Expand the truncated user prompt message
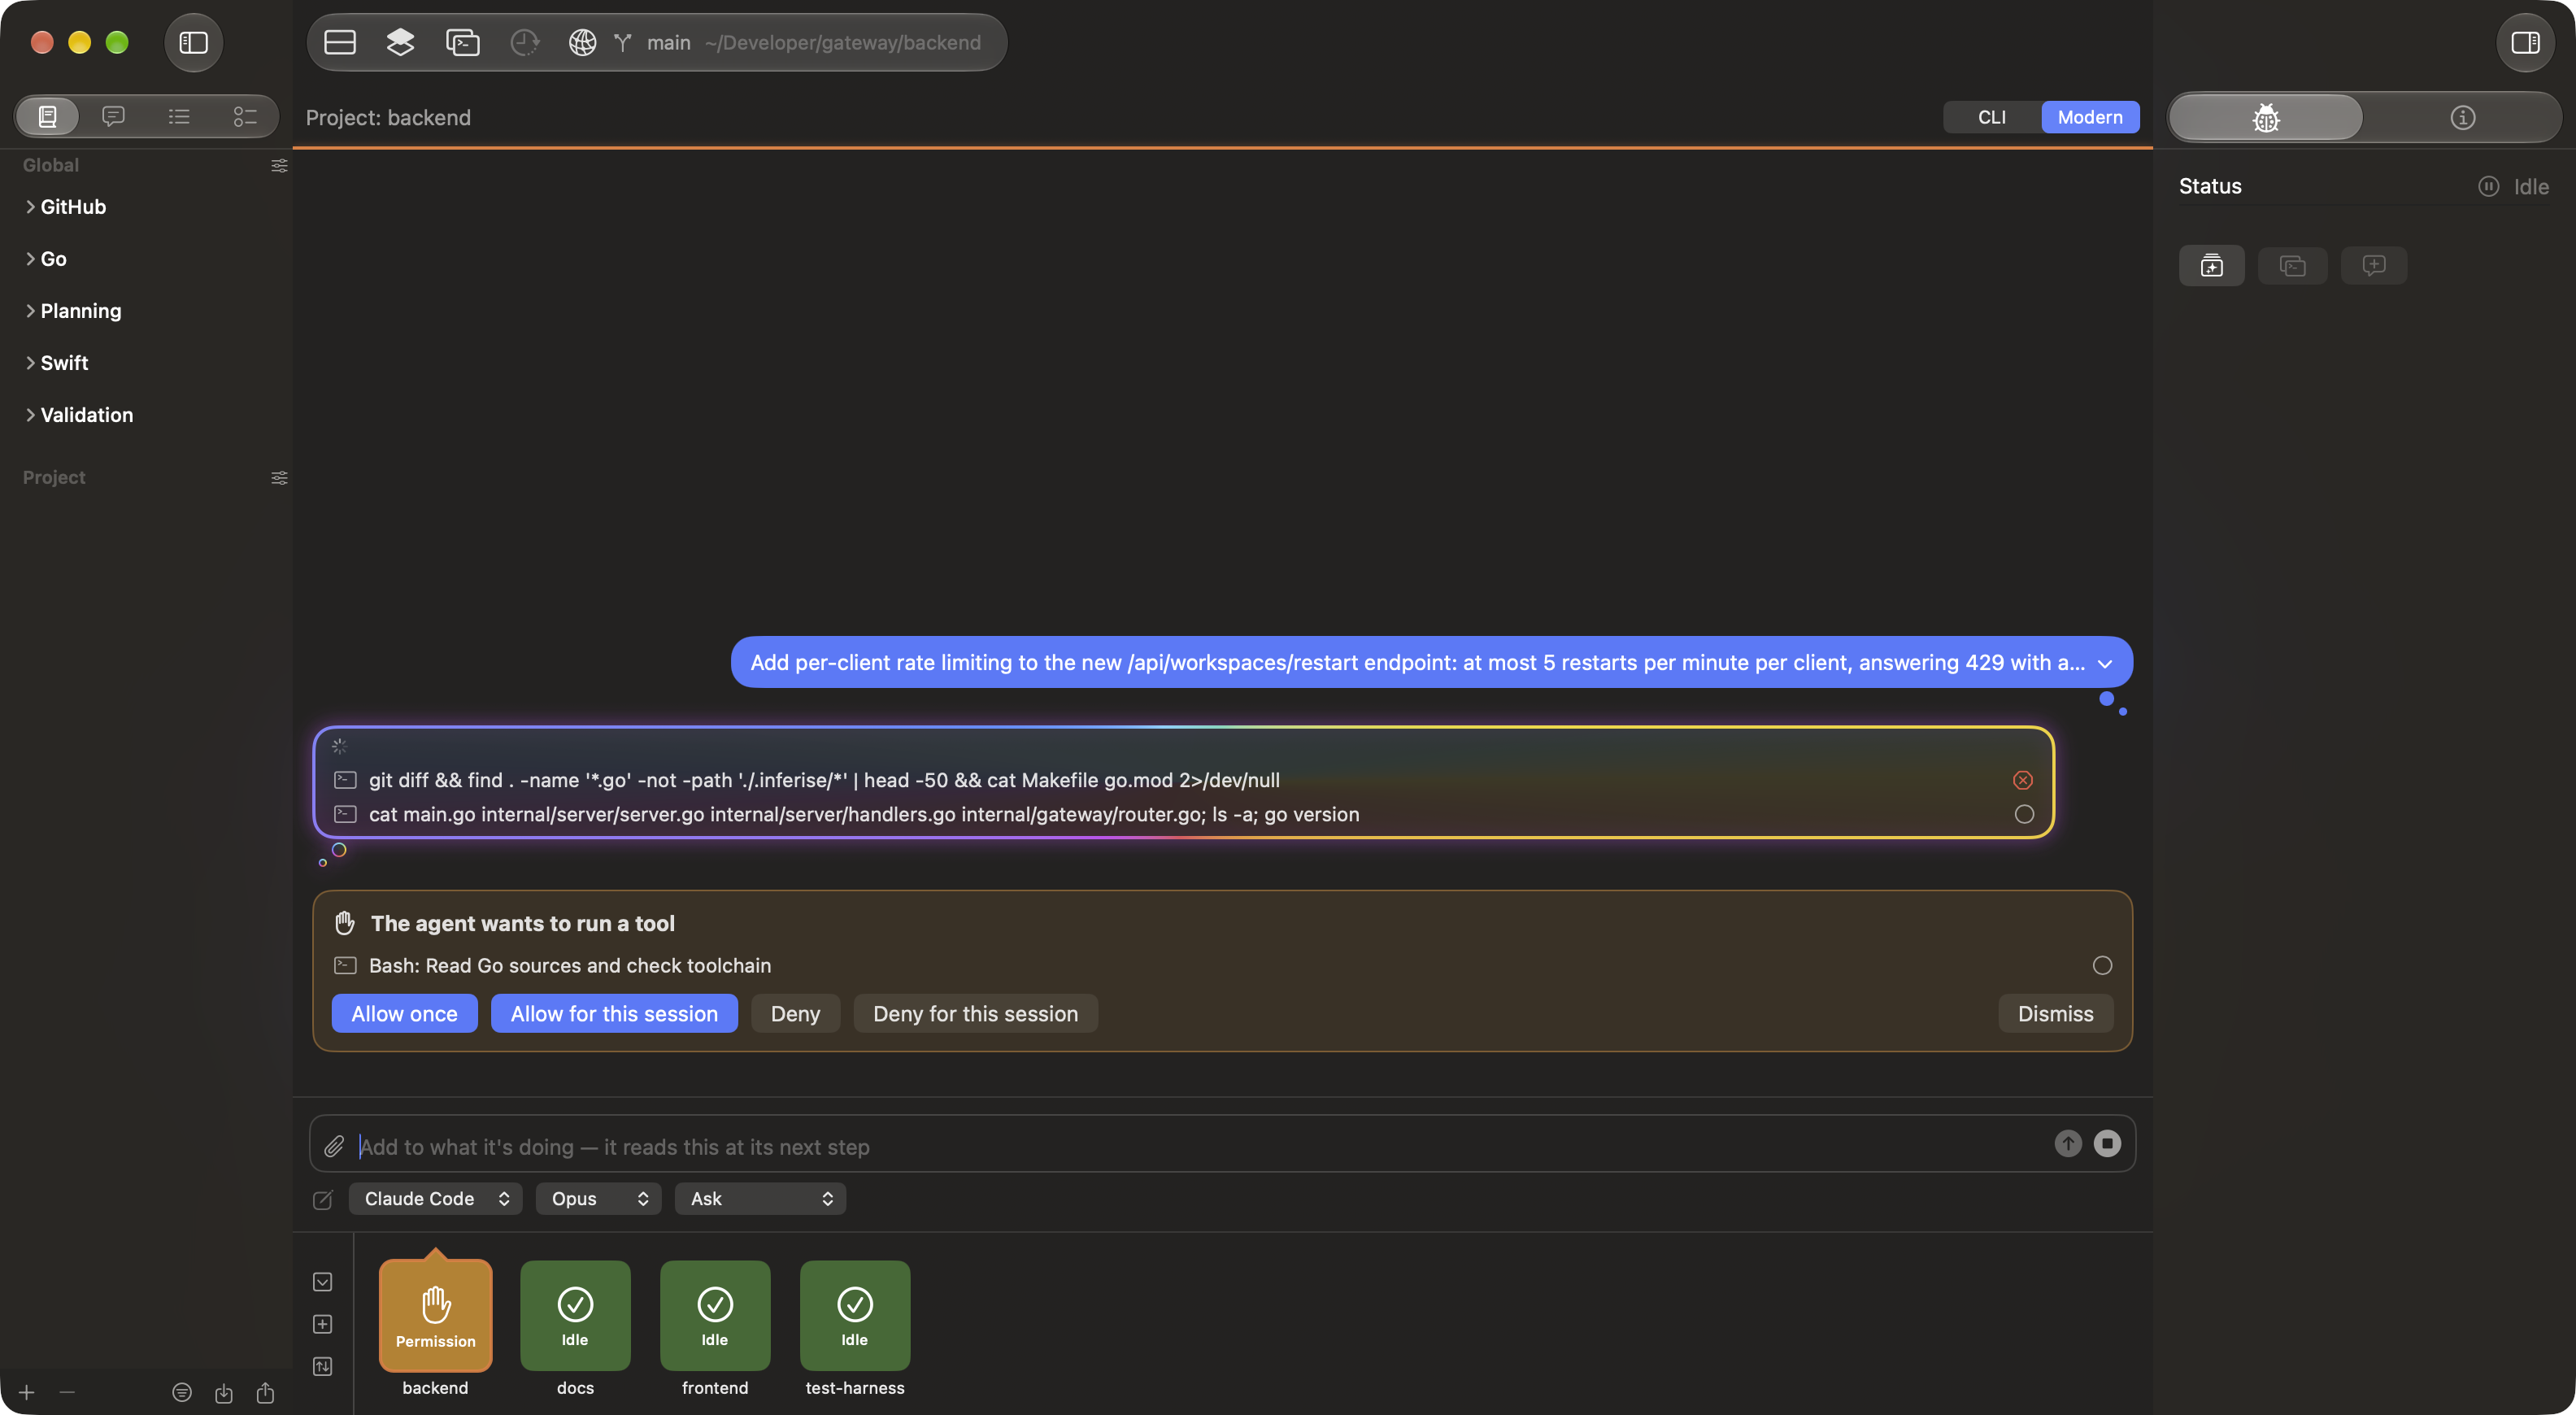 (2104, 664)
